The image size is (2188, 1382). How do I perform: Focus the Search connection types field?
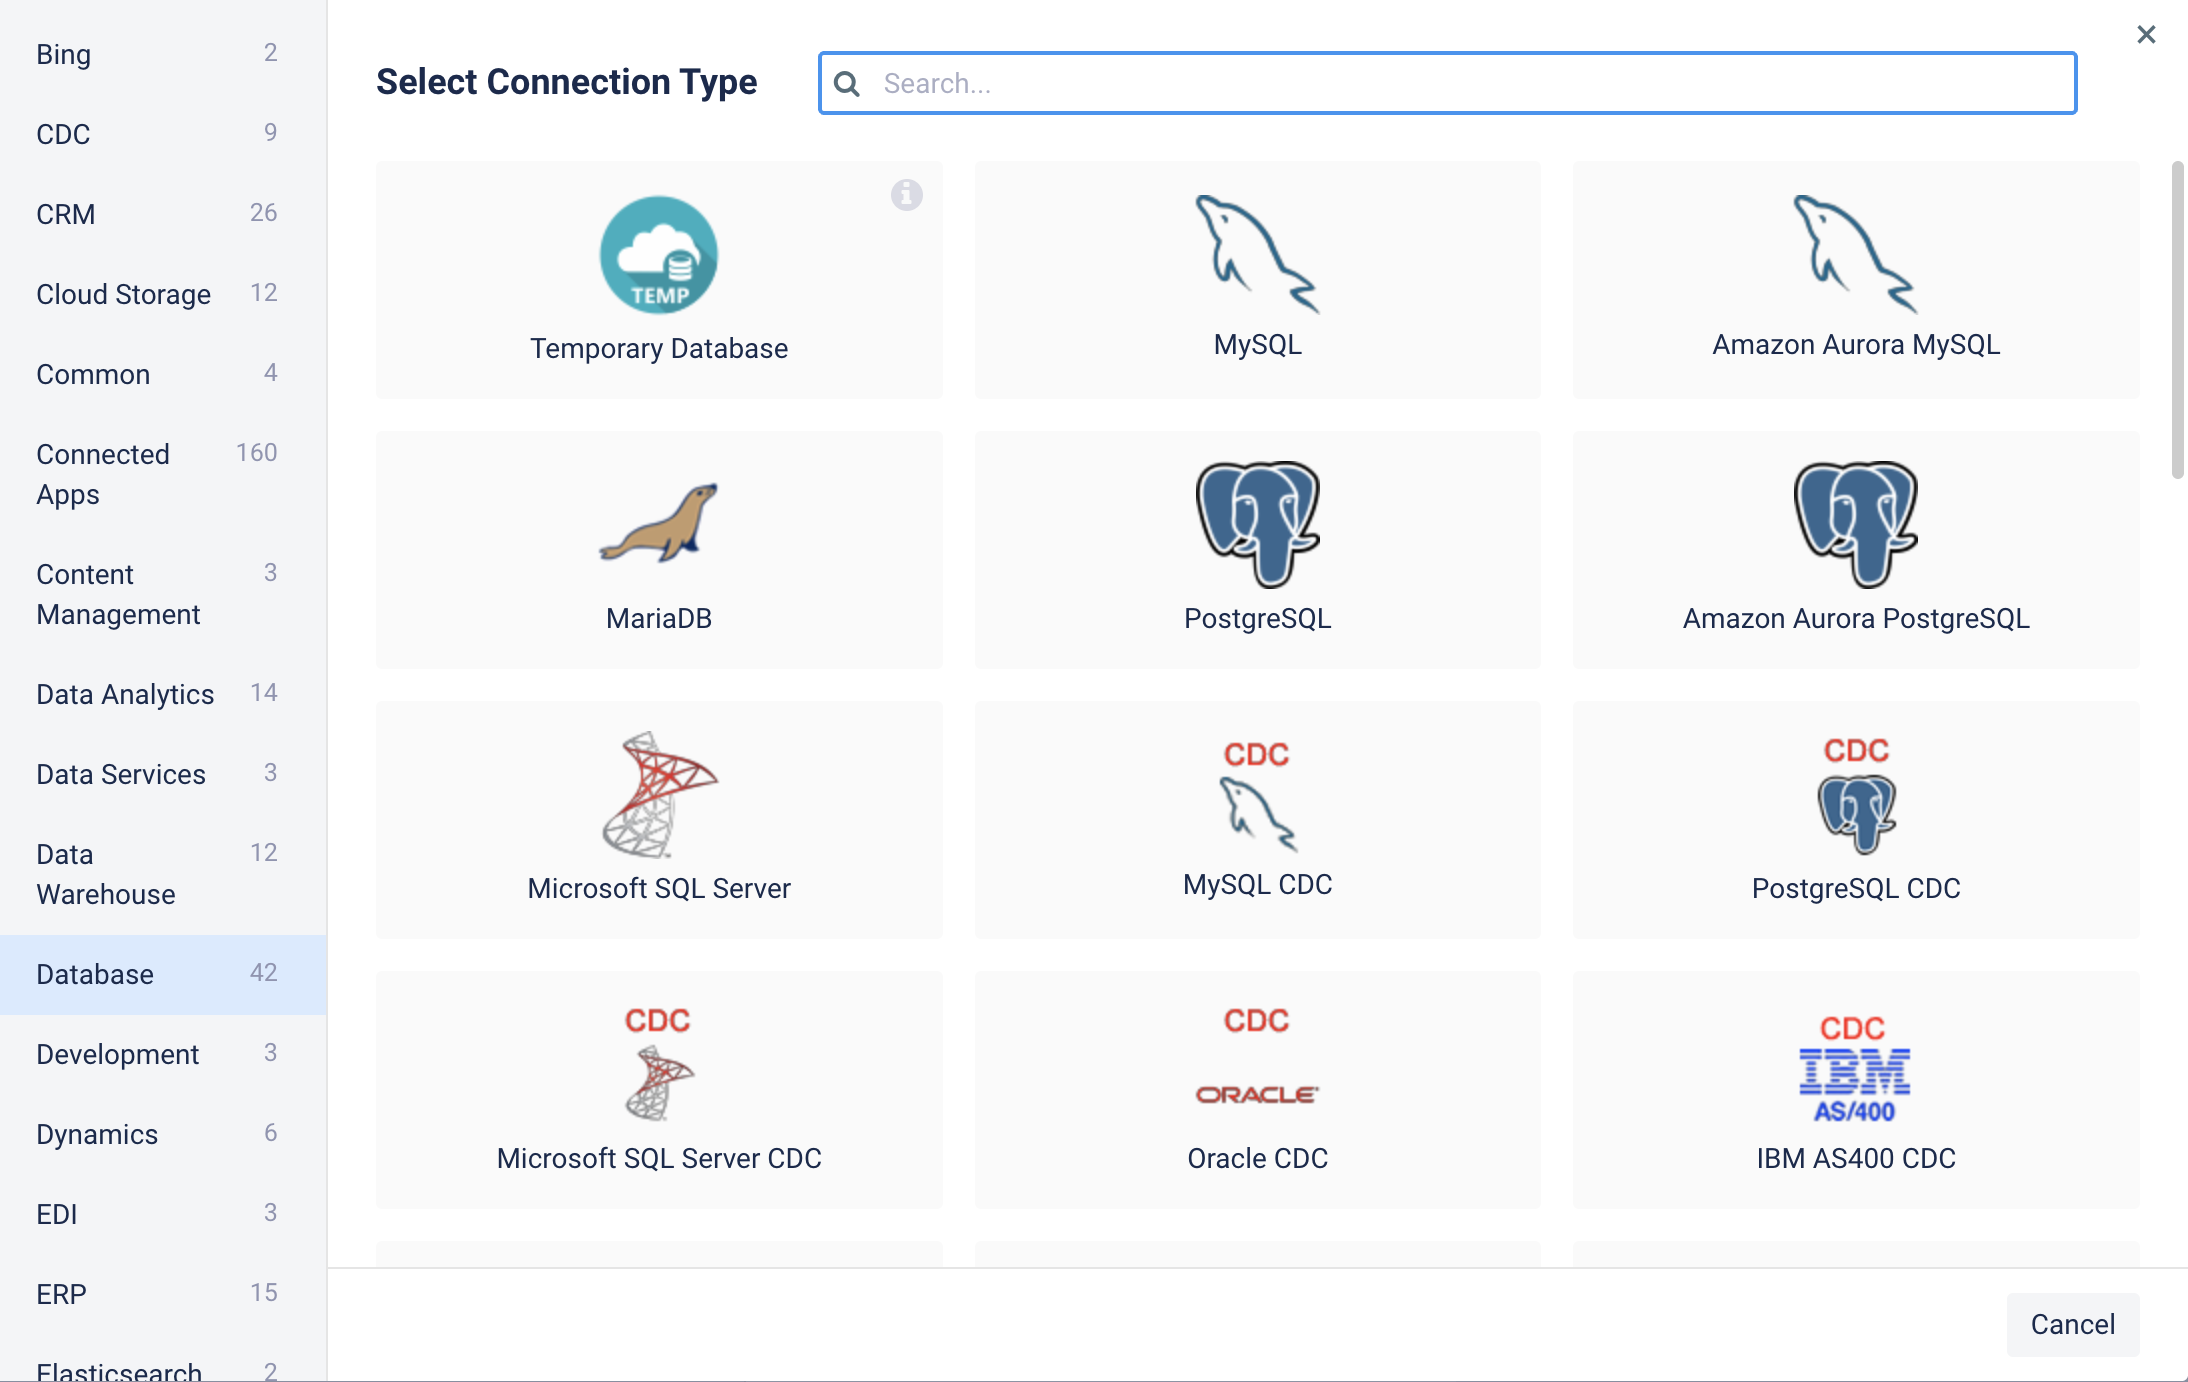1447,83
